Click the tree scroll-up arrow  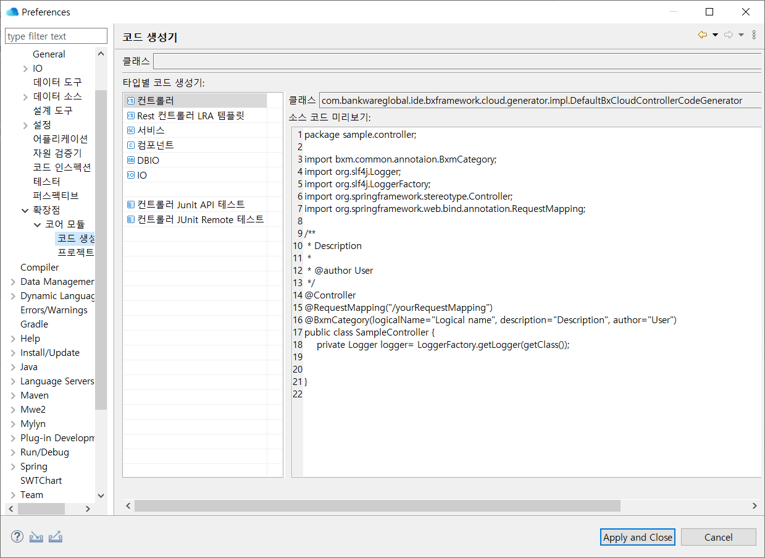tap(101, 54)
